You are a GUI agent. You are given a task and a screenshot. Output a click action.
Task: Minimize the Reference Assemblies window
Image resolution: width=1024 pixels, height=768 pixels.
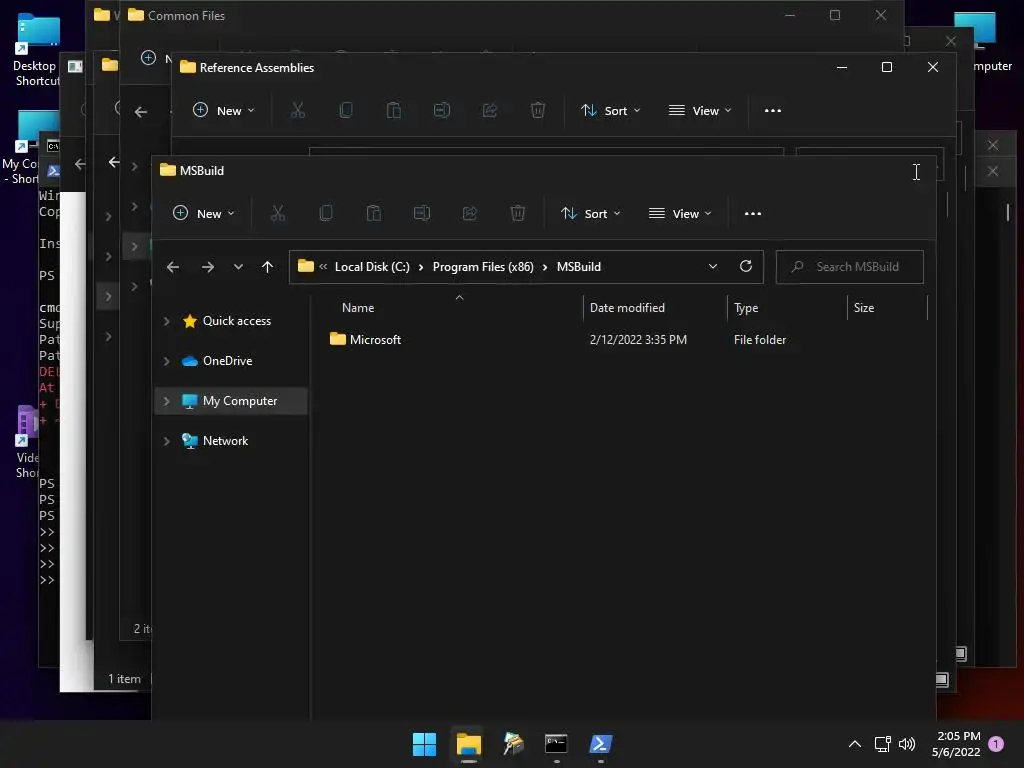click(x=842, y=67)
